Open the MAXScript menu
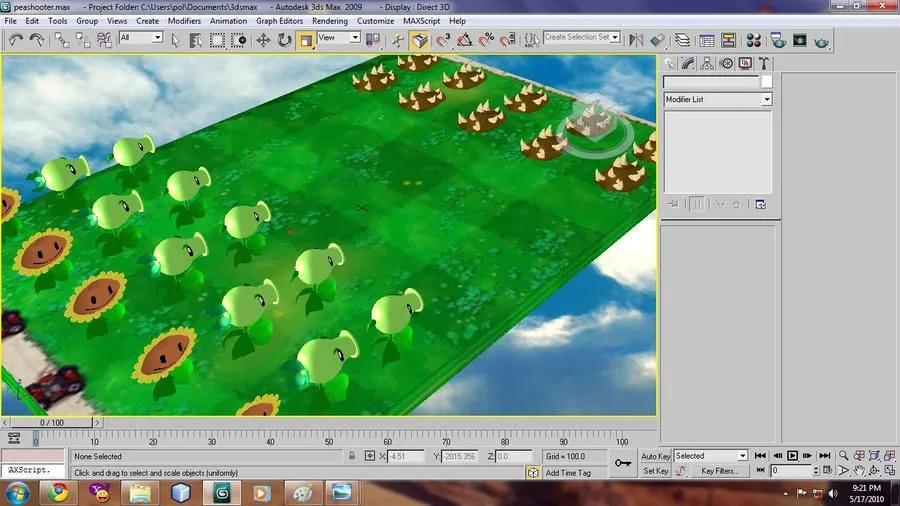Screen dimensions: 900x506 pyautogui.click(x=421, y=21)
